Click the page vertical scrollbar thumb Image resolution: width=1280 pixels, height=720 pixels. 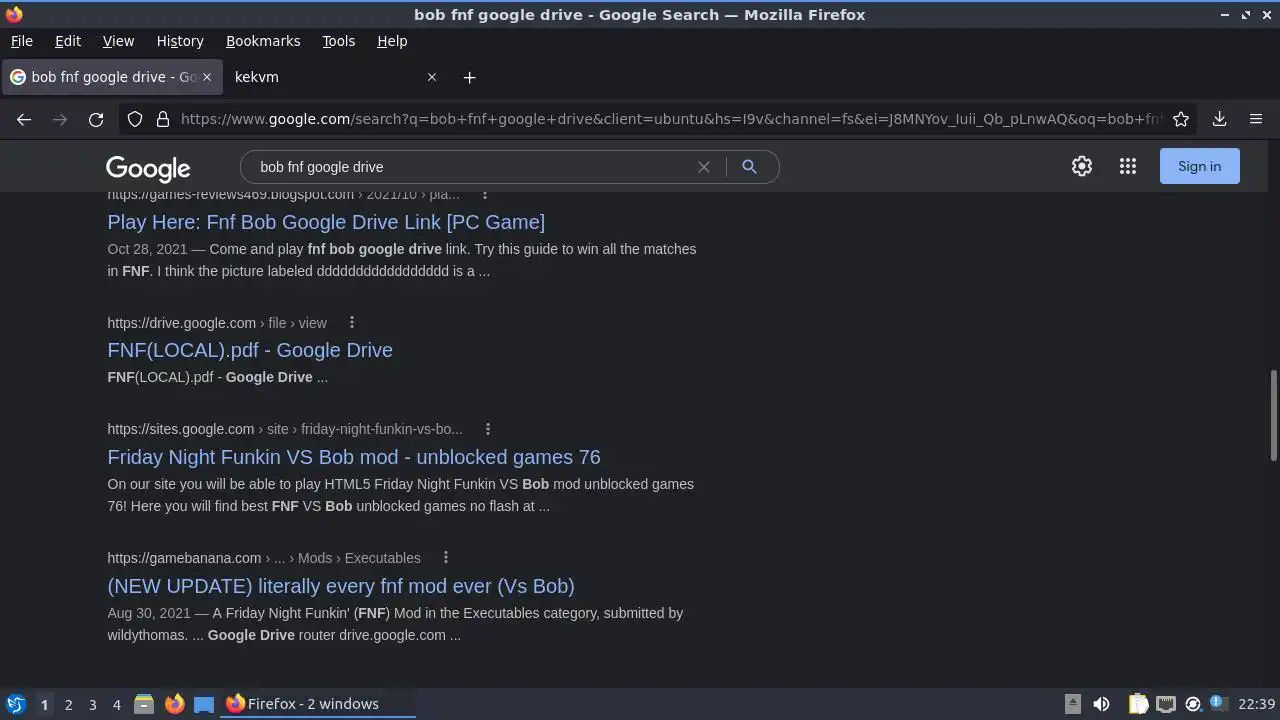(1273, 415)
